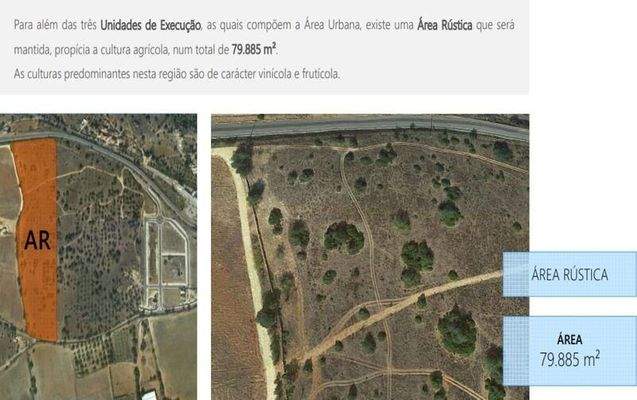Click the large round tree cluster in center
The height and width of the screenshot is (400, 637).
tap(344, 238)
